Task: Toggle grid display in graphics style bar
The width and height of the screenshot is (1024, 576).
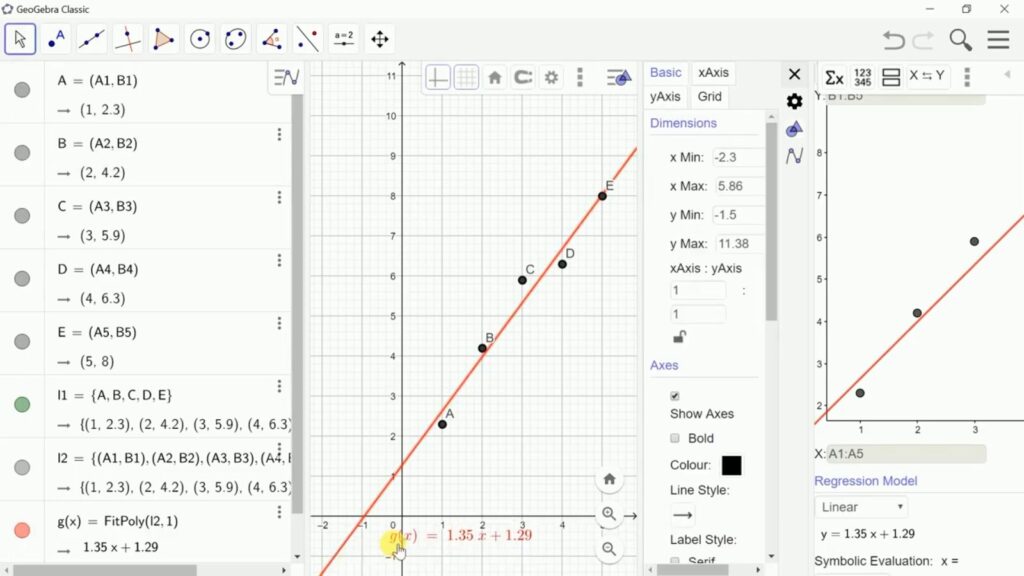Action: coord(466,78)
